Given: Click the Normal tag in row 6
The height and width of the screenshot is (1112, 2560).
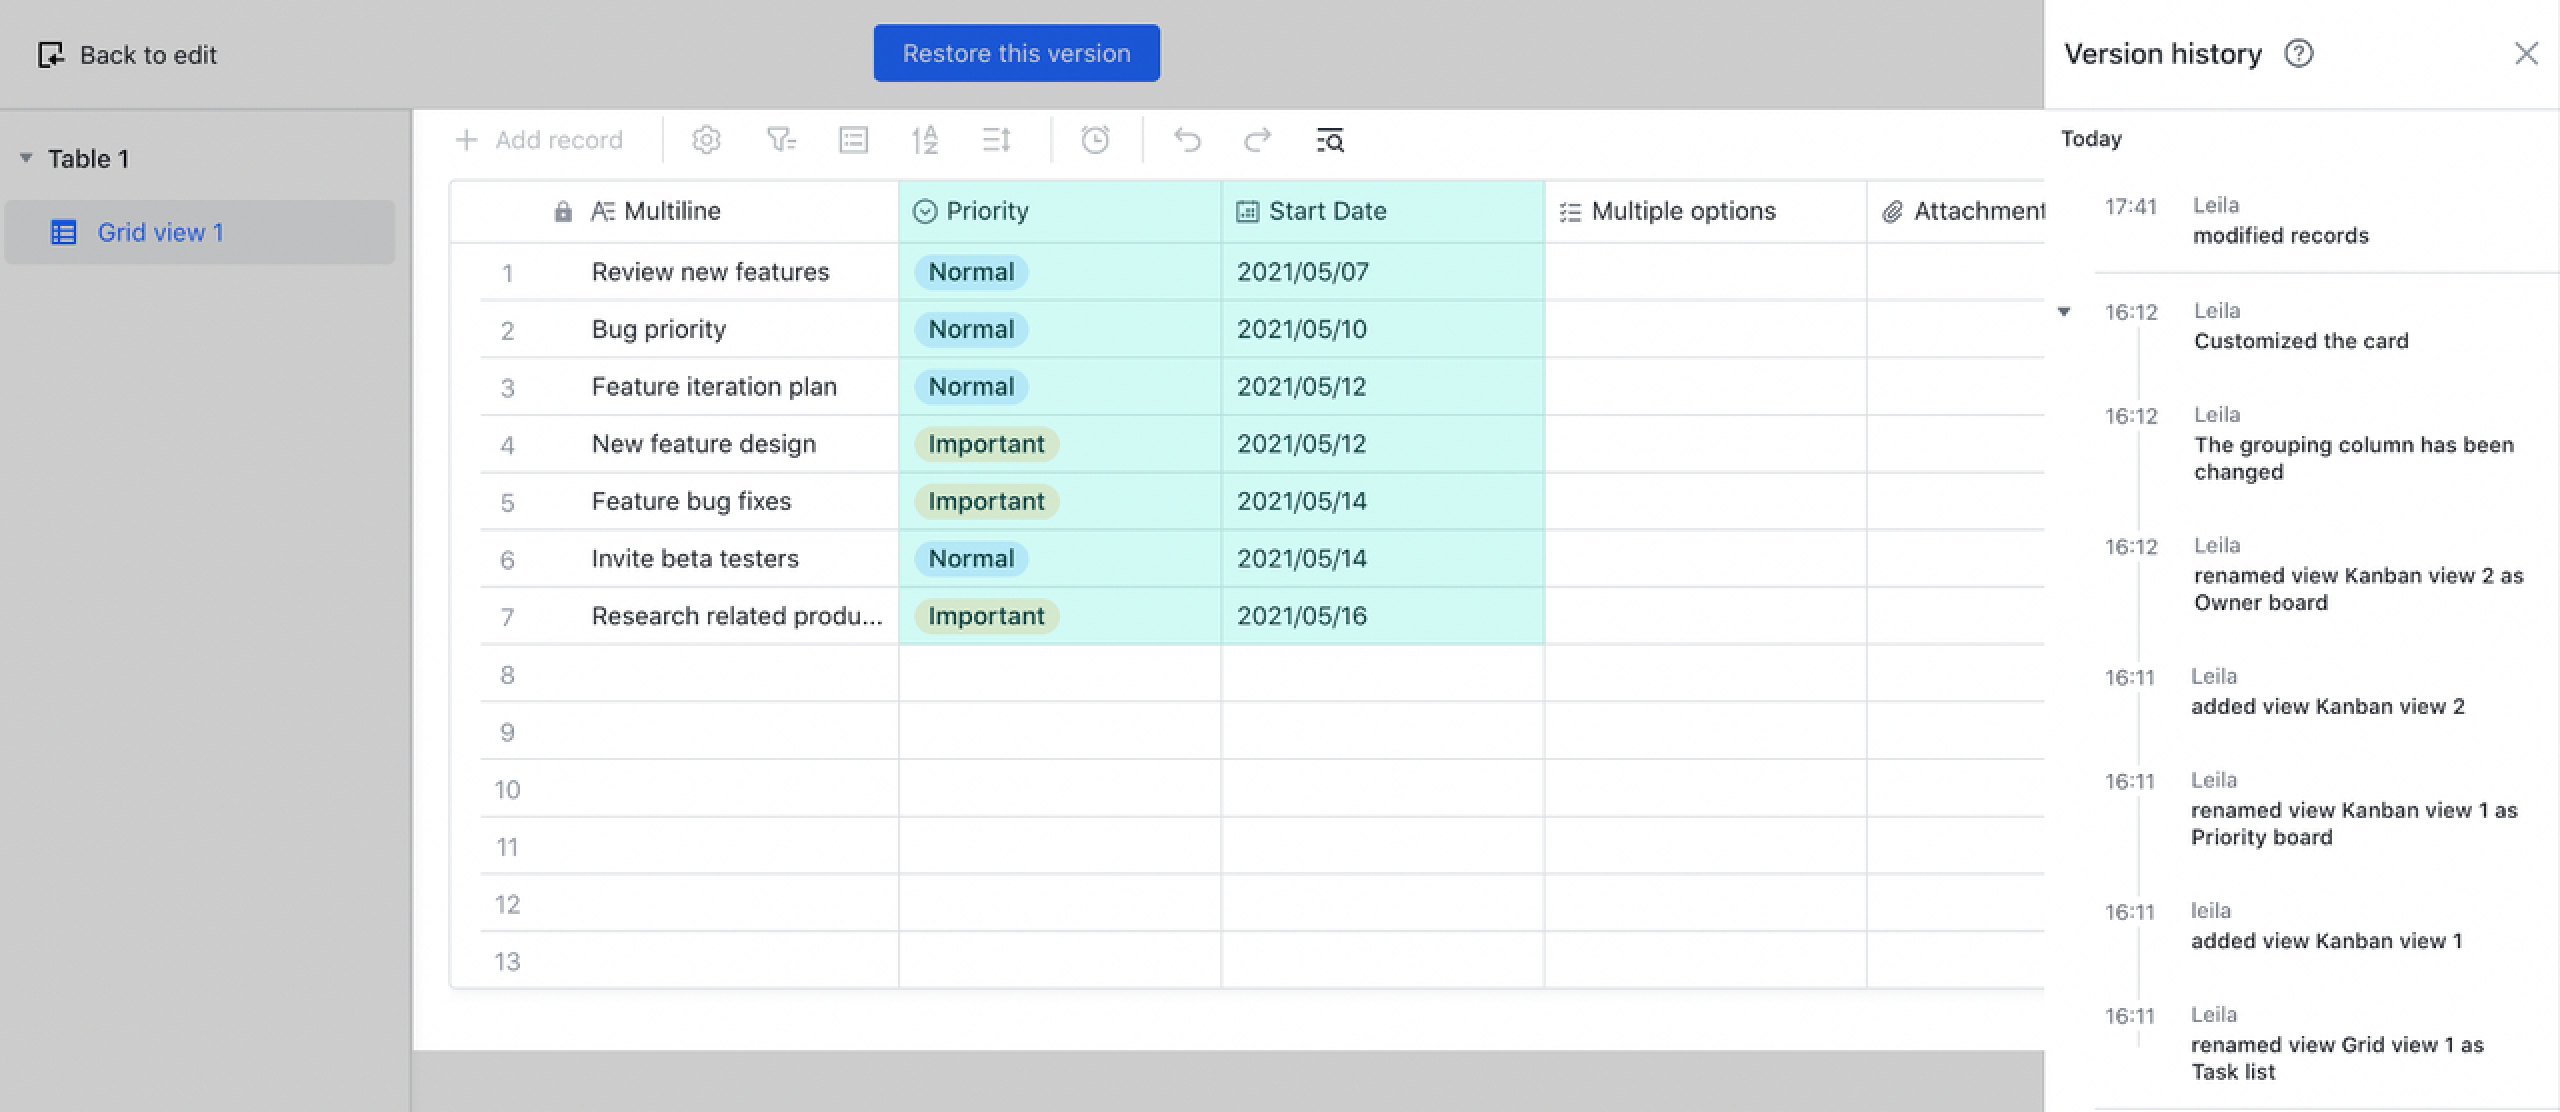Looking at the screenshot, I should coord(971,559).
